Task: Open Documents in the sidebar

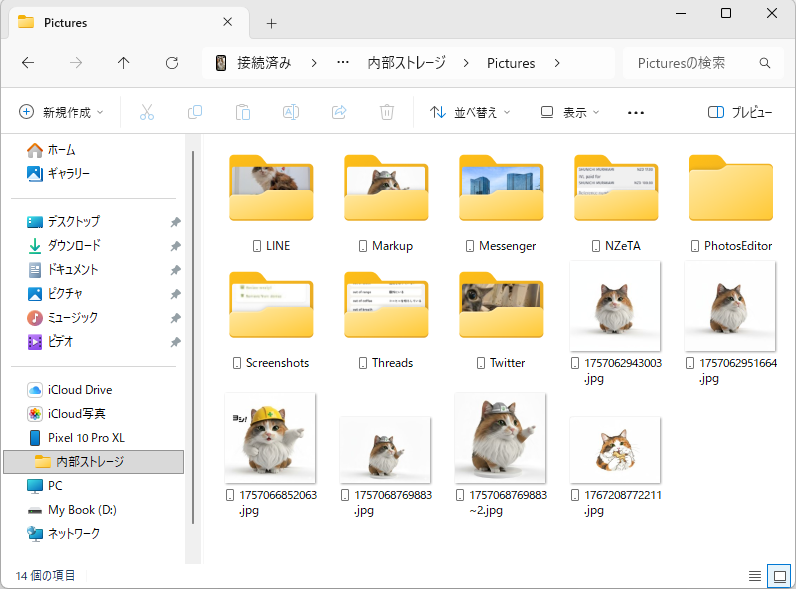Action: tap(62, 270)
